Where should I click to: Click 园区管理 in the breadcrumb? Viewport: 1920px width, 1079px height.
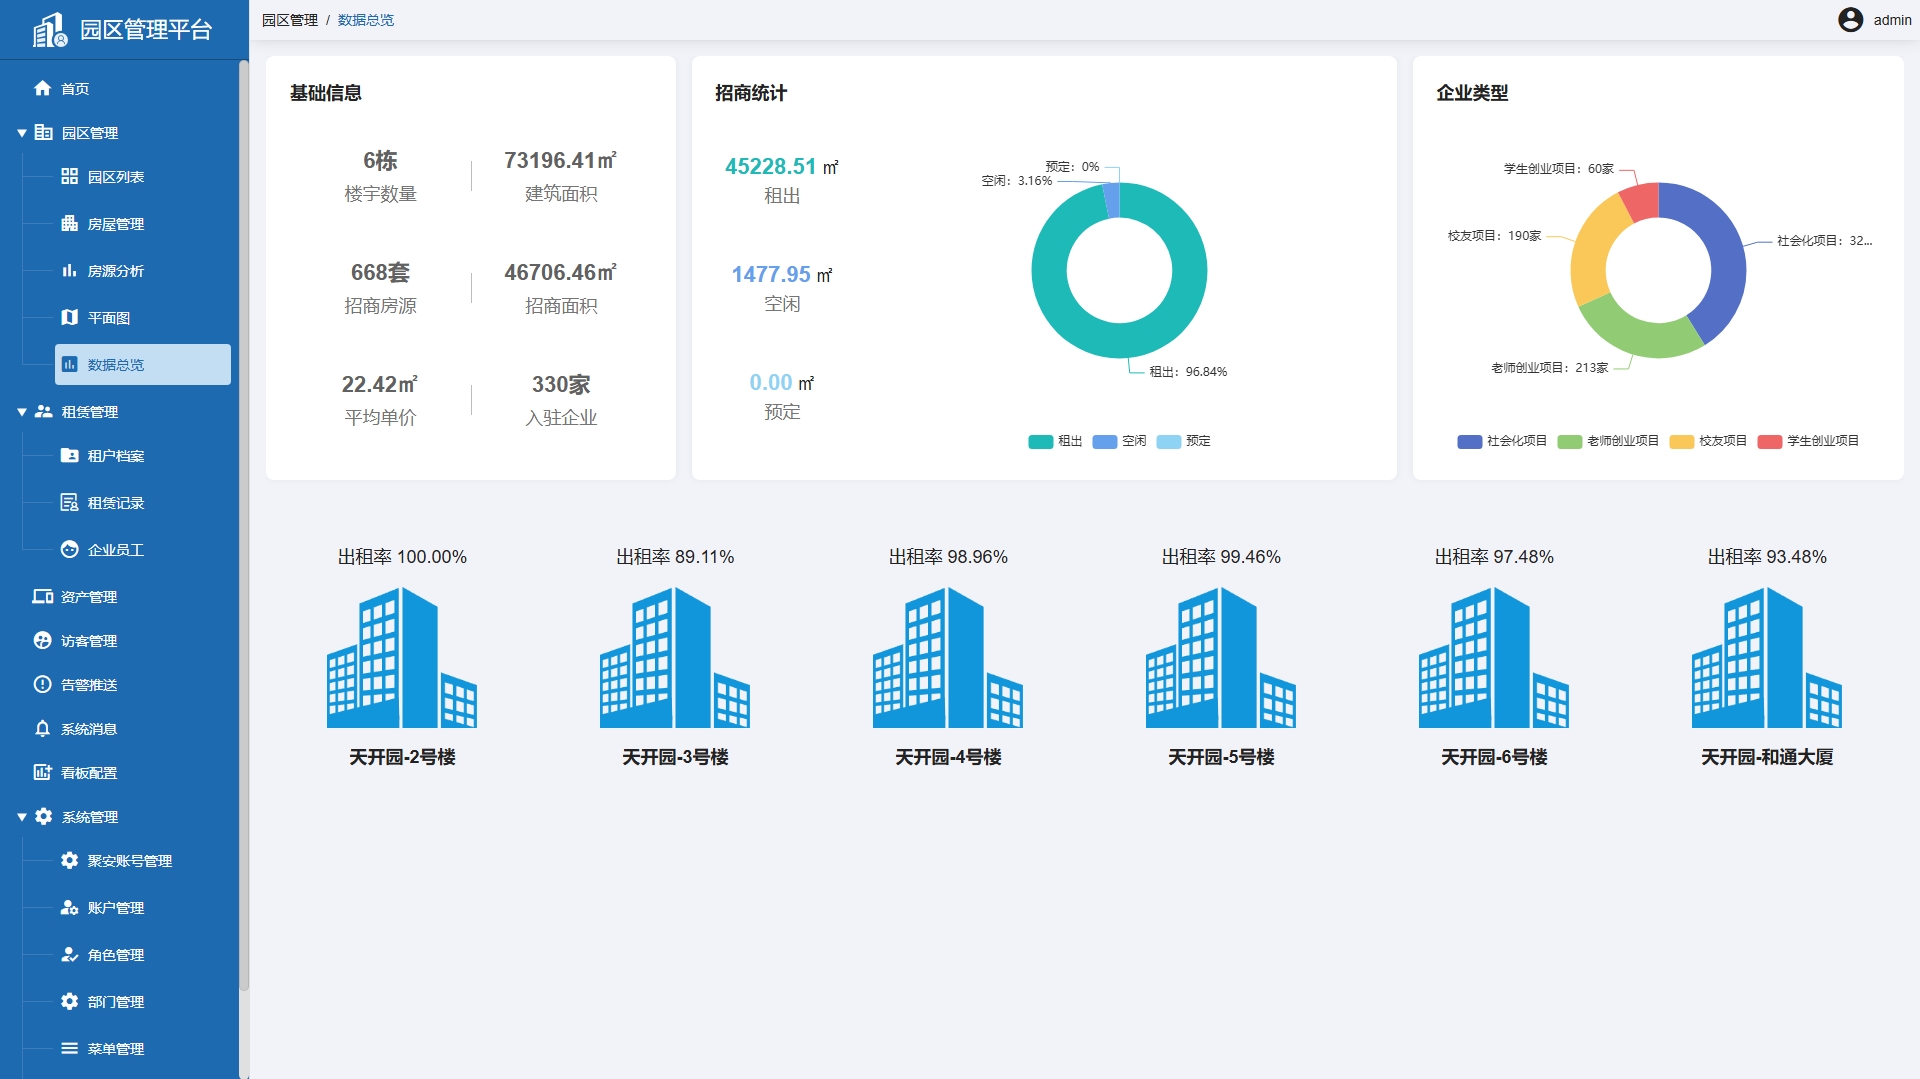click(x=290, y=20)
